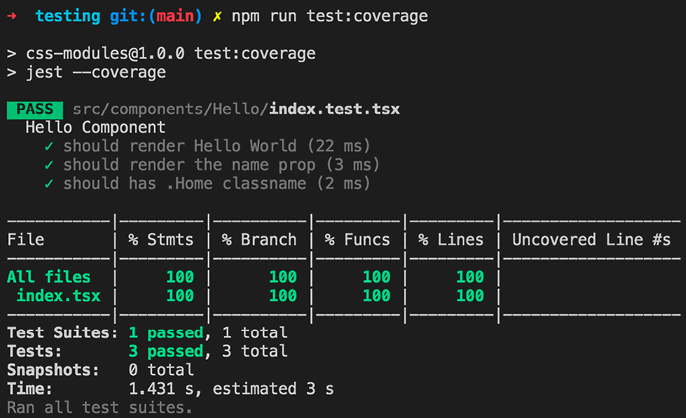This screenshot has height=418, width=686.
Task: Click the '3 passed' Tests result
Action: 166,352
